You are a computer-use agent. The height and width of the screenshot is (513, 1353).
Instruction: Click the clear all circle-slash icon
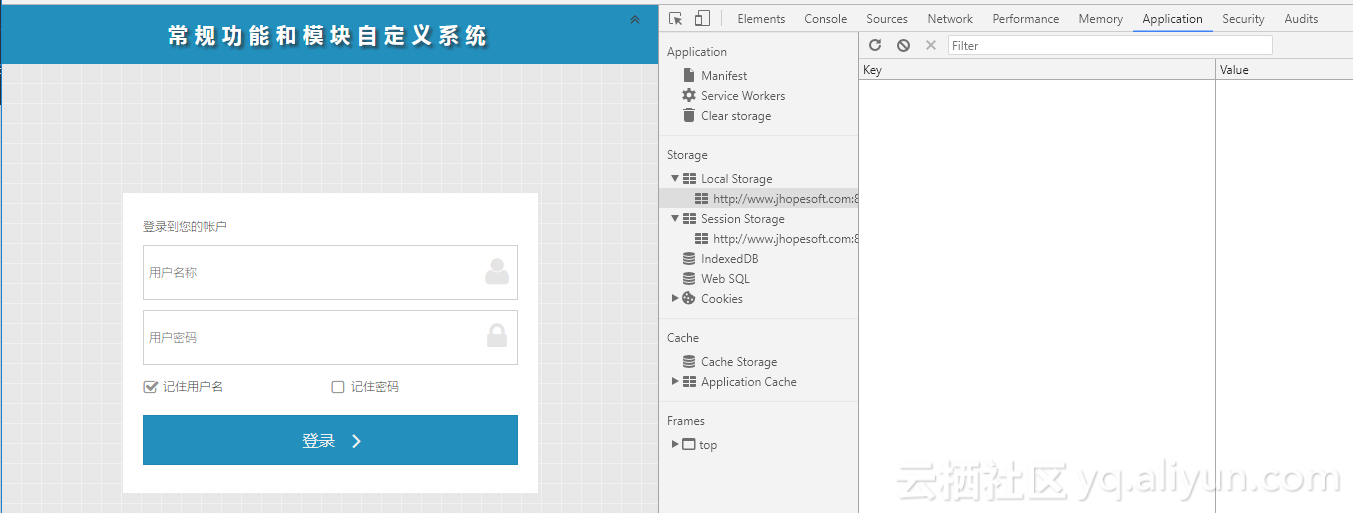click(x=903, y=45)
